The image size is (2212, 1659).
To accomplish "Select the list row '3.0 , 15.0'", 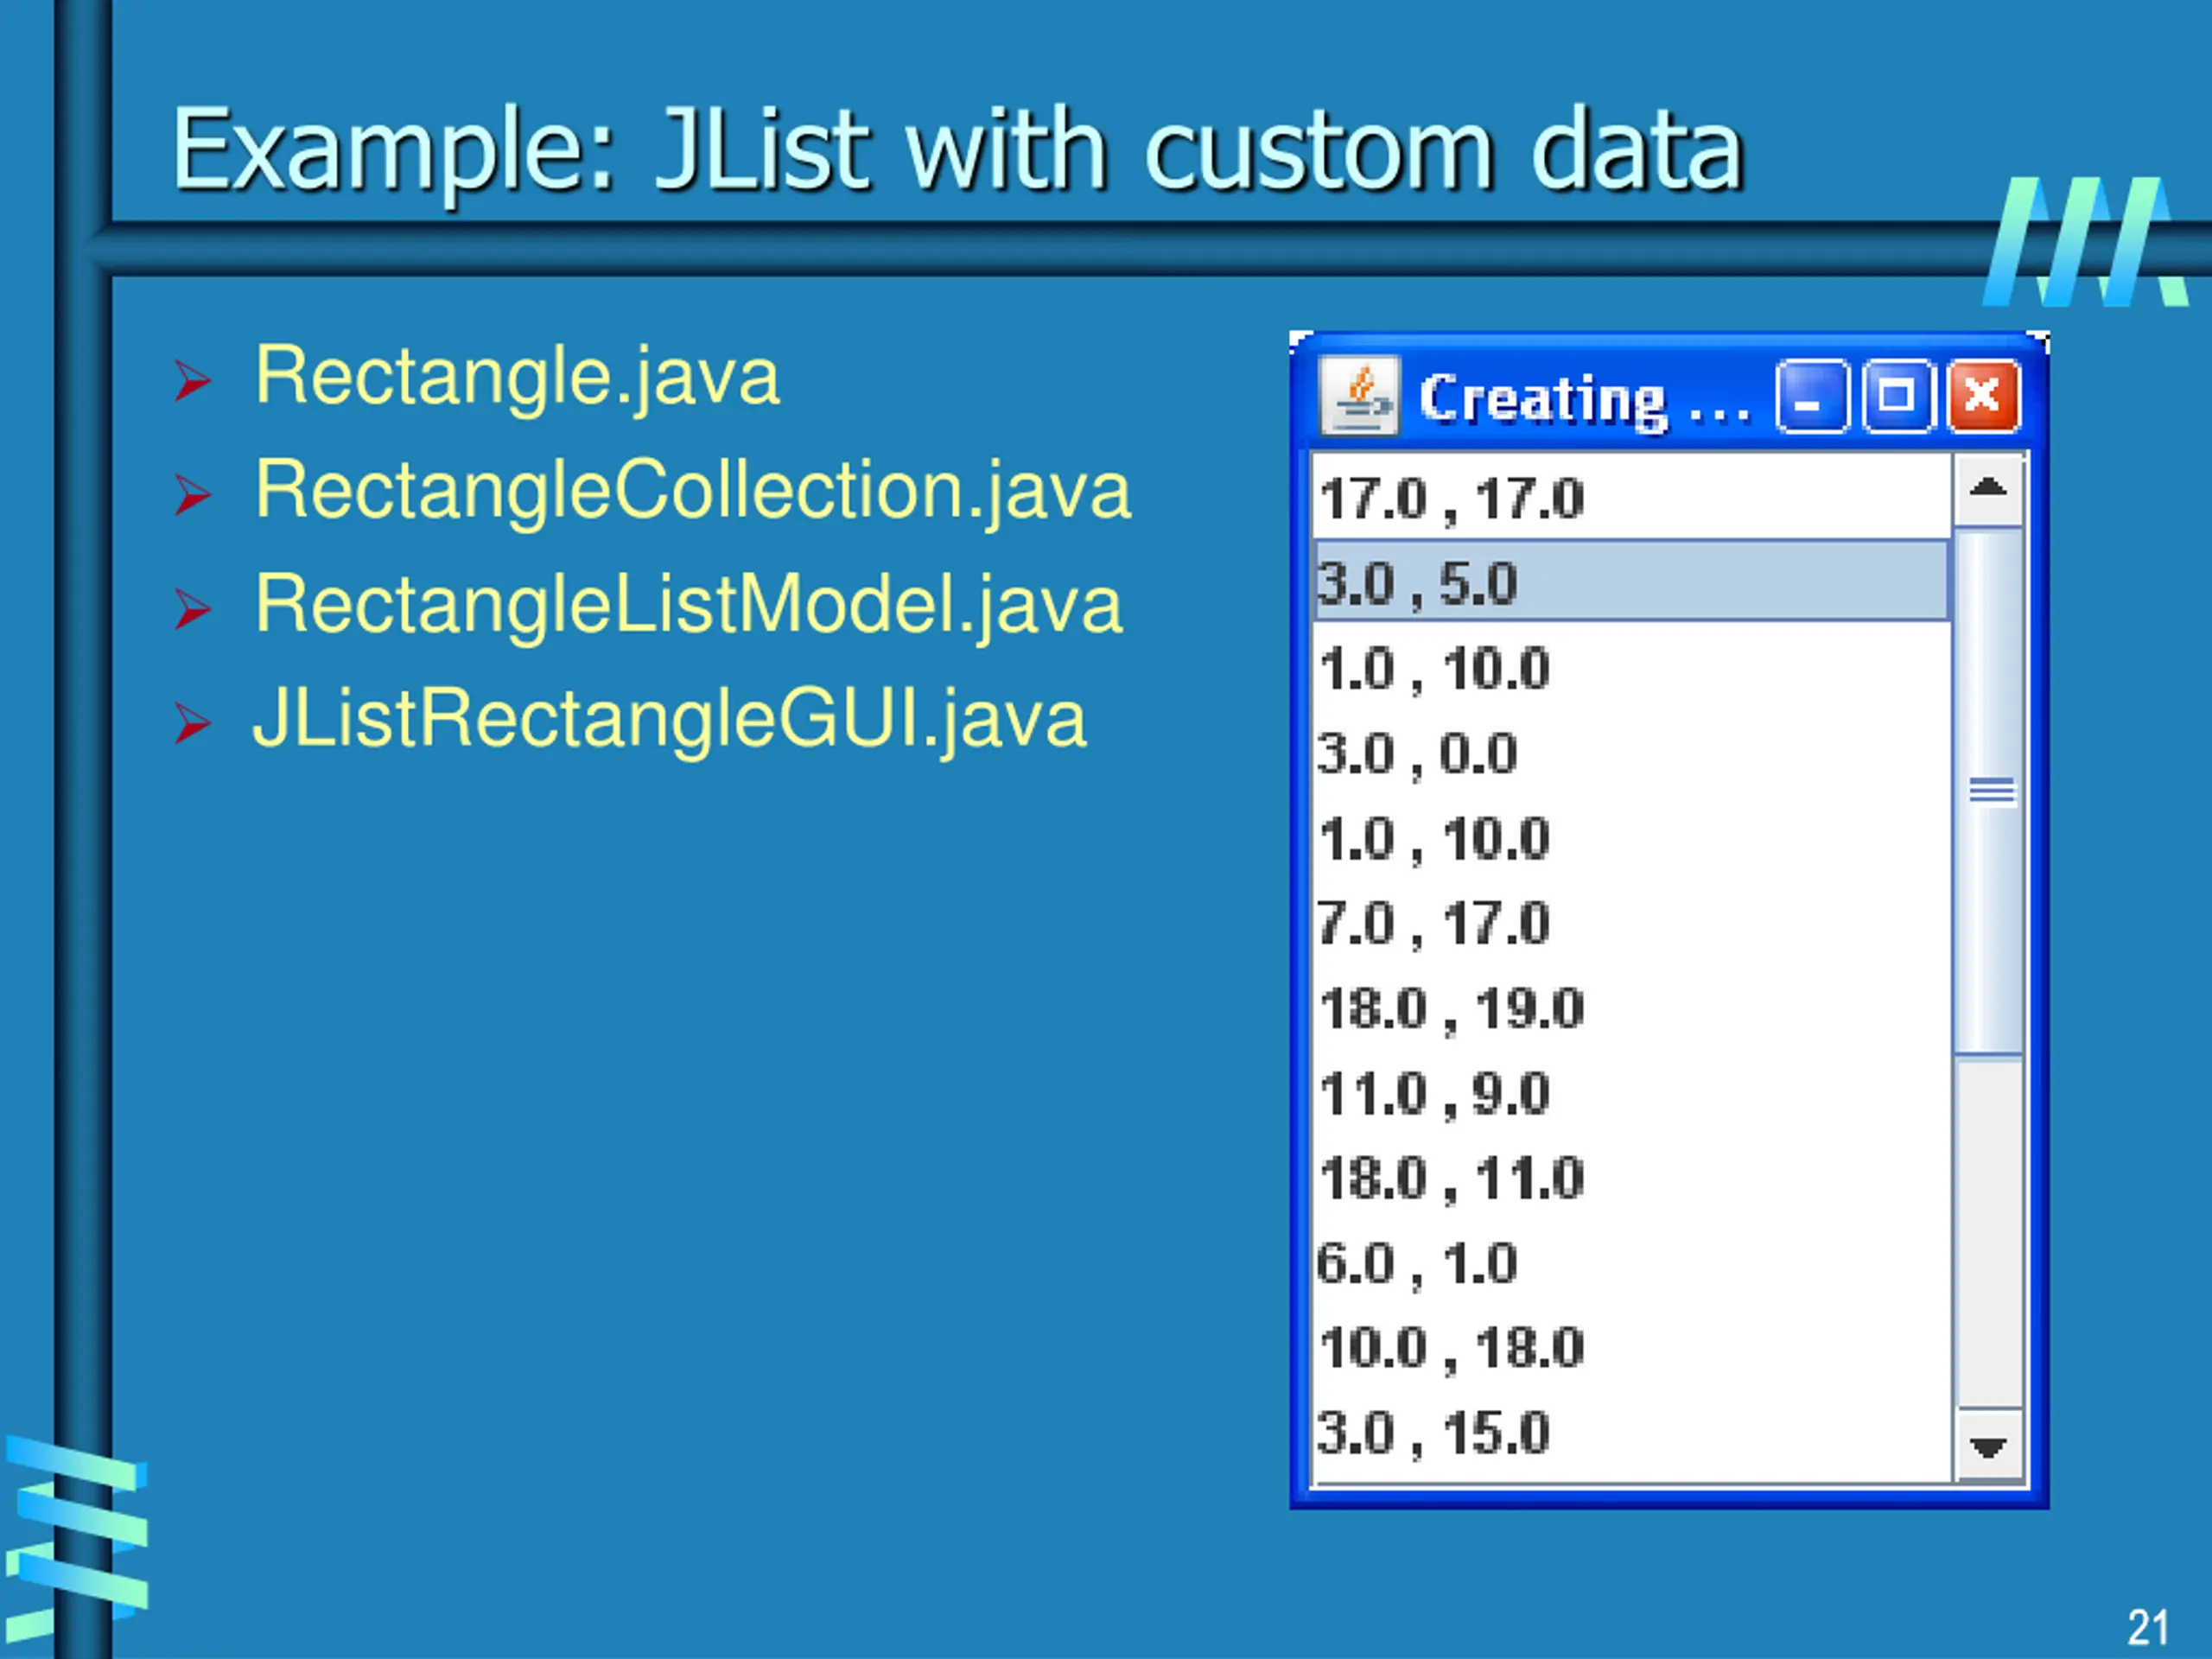I will (1632, 1432).
